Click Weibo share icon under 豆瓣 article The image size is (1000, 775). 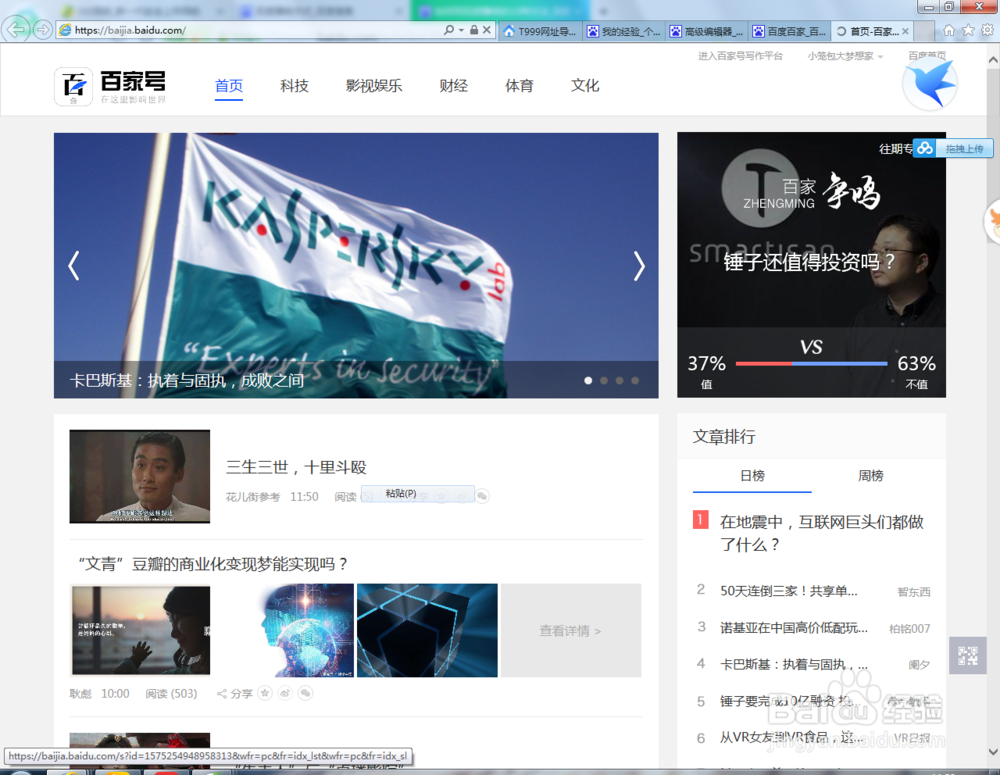pyautogui.click(x=285, y=693)
